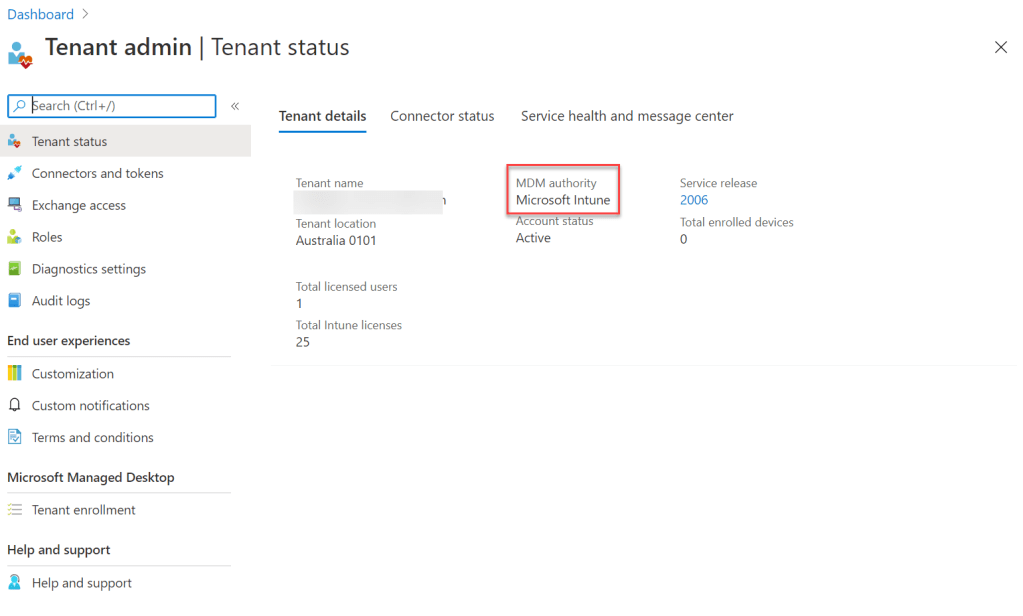Click the Audit logs icon
This screenshot has width=1023, height=616.
click(x=14, y=301)
